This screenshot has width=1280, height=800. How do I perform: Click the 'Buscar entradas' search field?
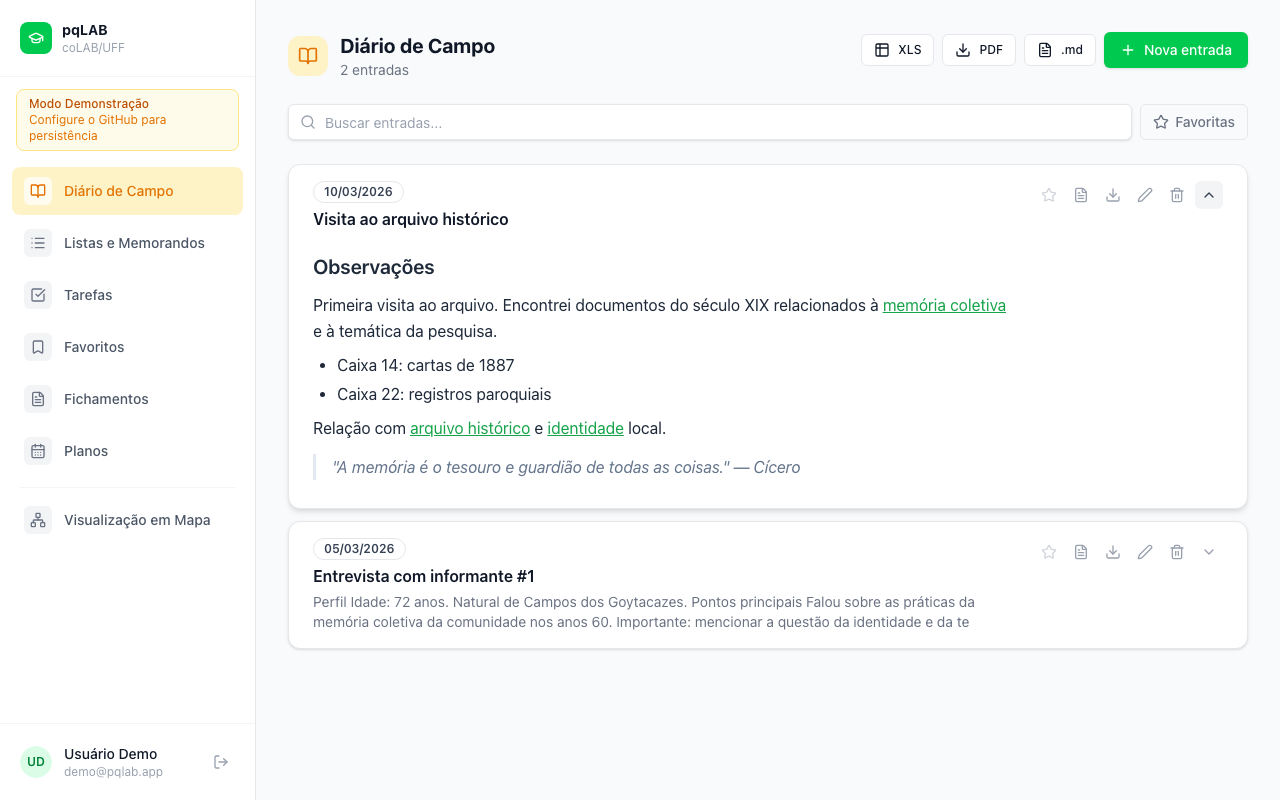click(710, 121)
